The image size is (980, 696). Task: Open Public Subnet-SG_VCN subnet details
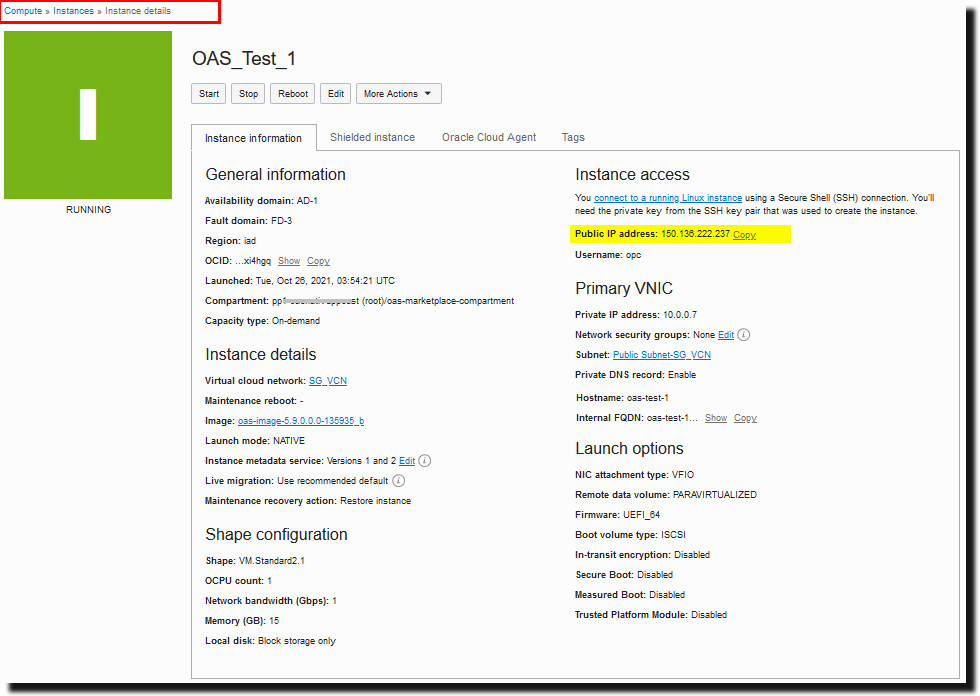pos(663,354)
